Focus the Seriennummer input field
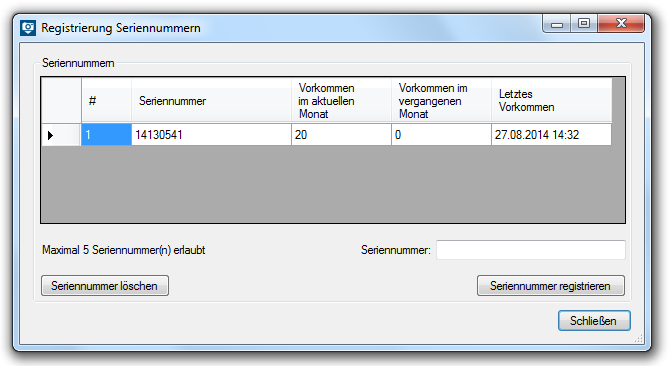 531,250
